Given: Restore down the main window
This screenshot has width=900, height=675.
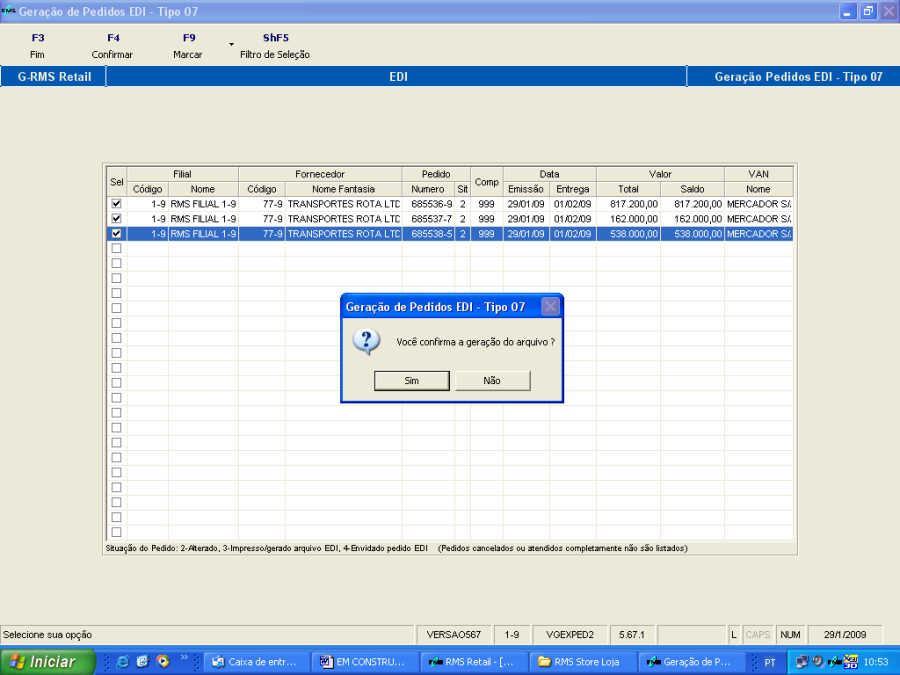Looking at the screenshot, I should 868,11.
